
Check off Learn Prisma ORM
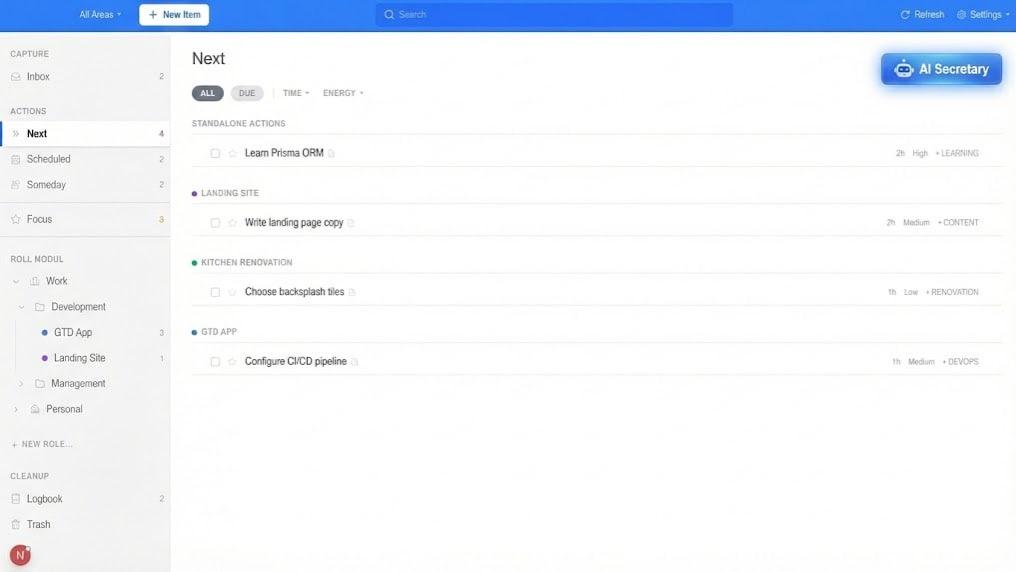tap(215, 154)
